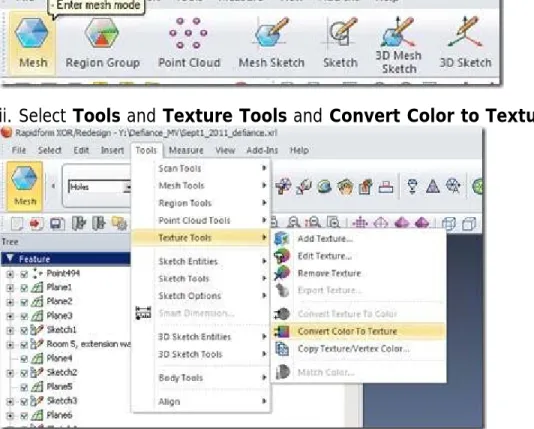Screen dimensions: 534x429
Task: Open the Holes combo box dropdown arrow
Action: click(127, 187)
